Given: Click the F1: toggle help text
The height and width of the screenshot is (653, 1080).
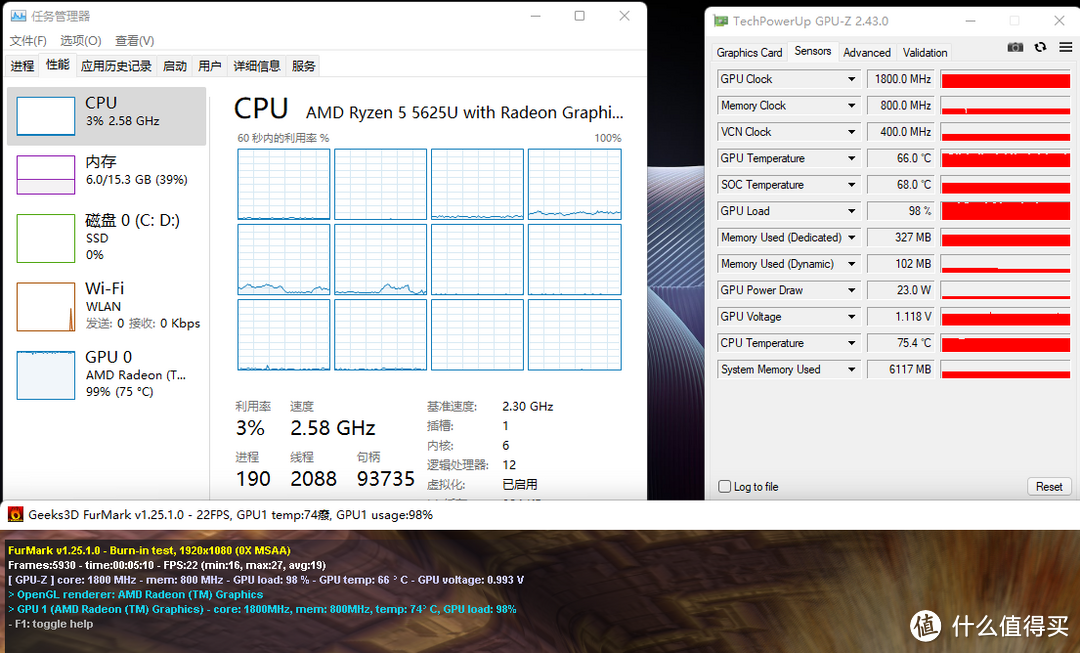Looking at the screenshot, I should (50, 624).
